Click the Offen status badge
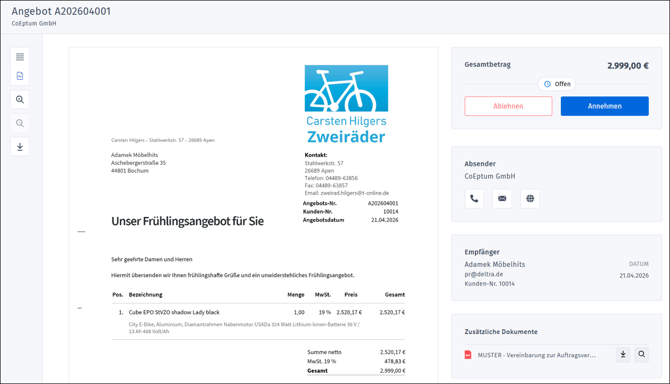Screen dimensions: 670x384 point(557,84)
